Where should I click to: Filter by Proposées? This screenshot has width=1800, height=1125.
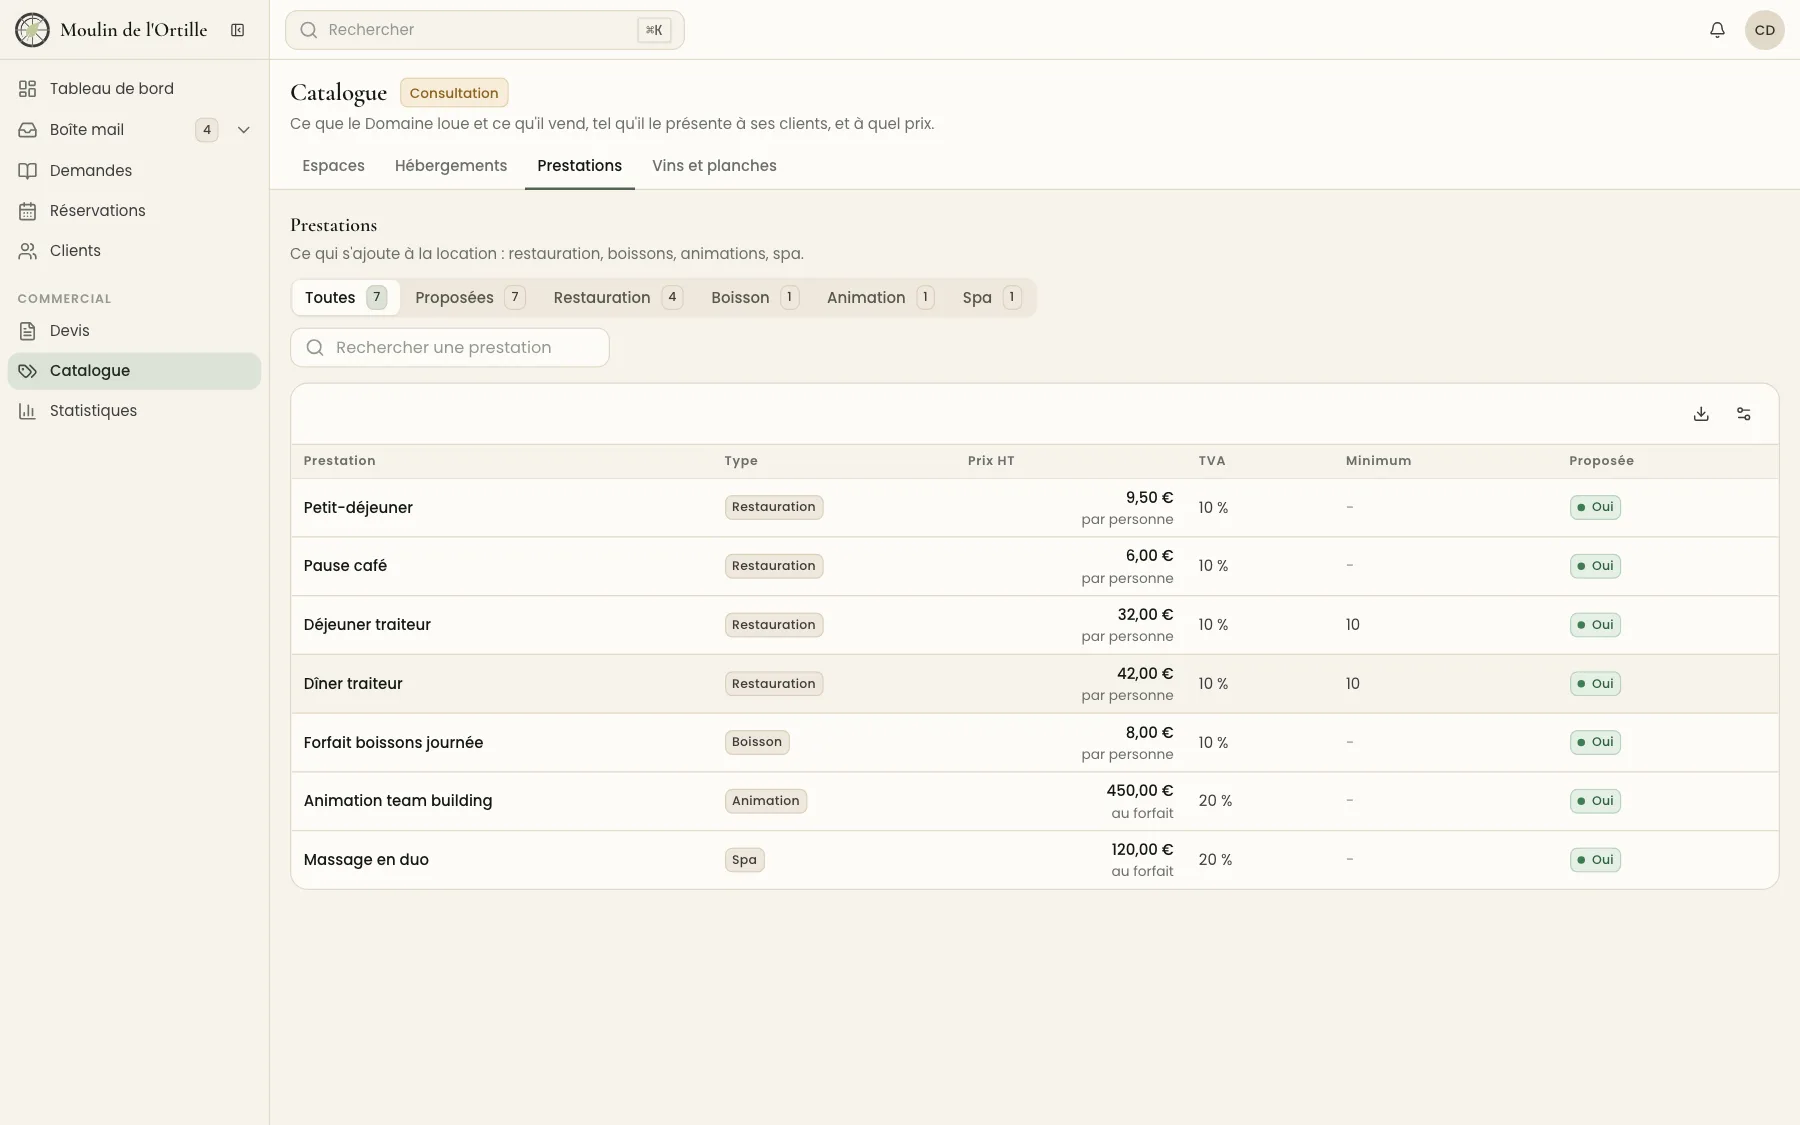tap(470, 298)
